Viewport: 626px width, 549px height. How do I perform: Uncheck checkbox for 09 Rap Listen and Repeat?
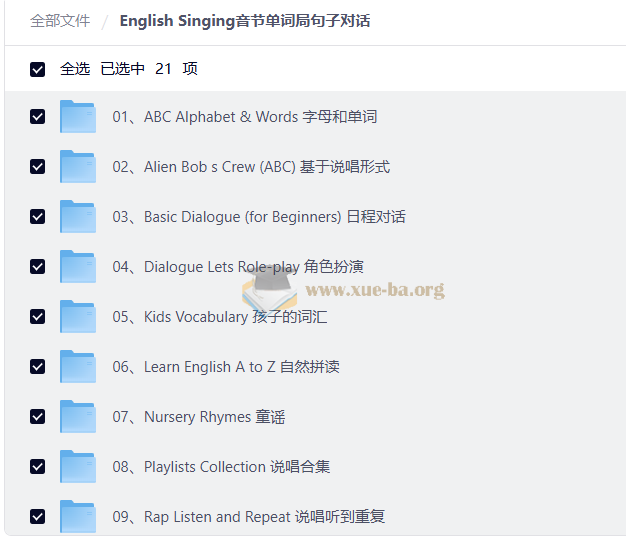(x=38, y=516)
